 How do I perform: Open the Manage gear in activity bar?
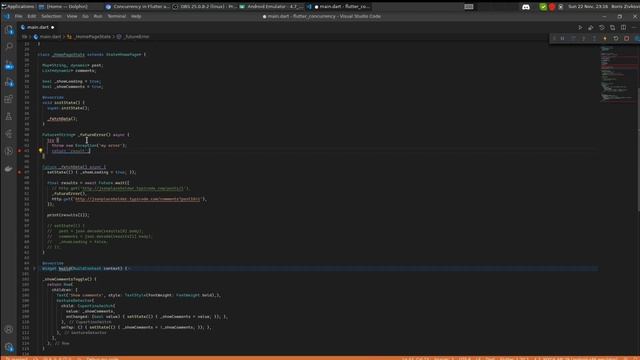coord(9,347)
